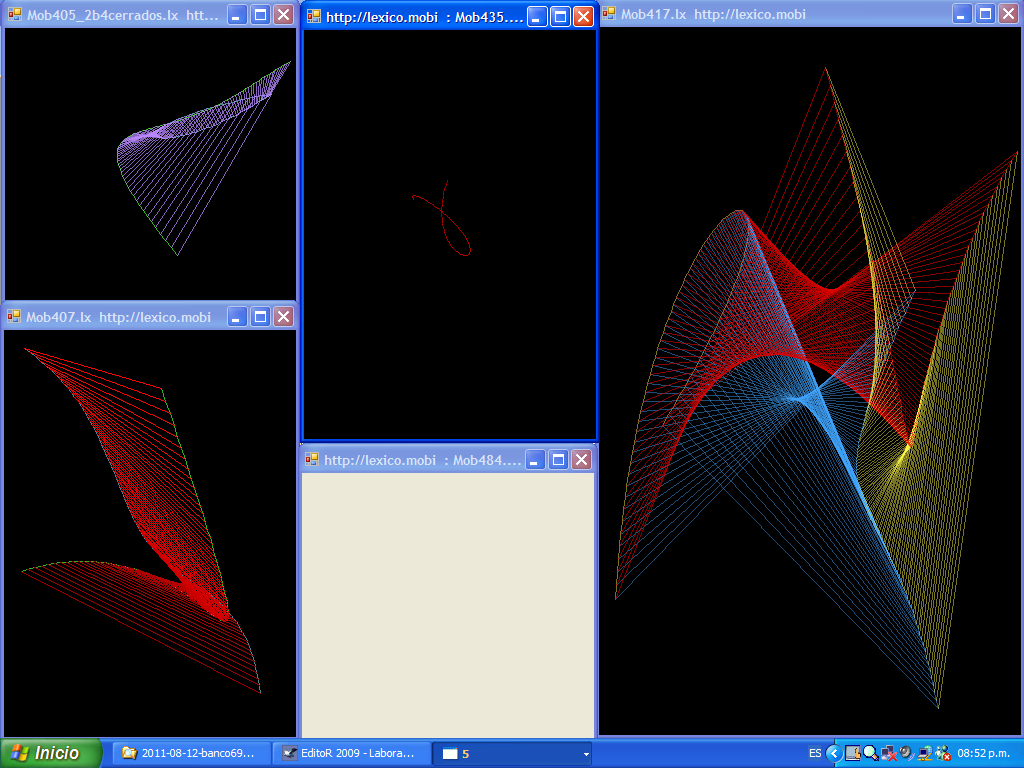Image resolution: width=1024 pixels, height=768 pixels.
Task: Click the disconnected network tray icon
Action: click(888, 753)
